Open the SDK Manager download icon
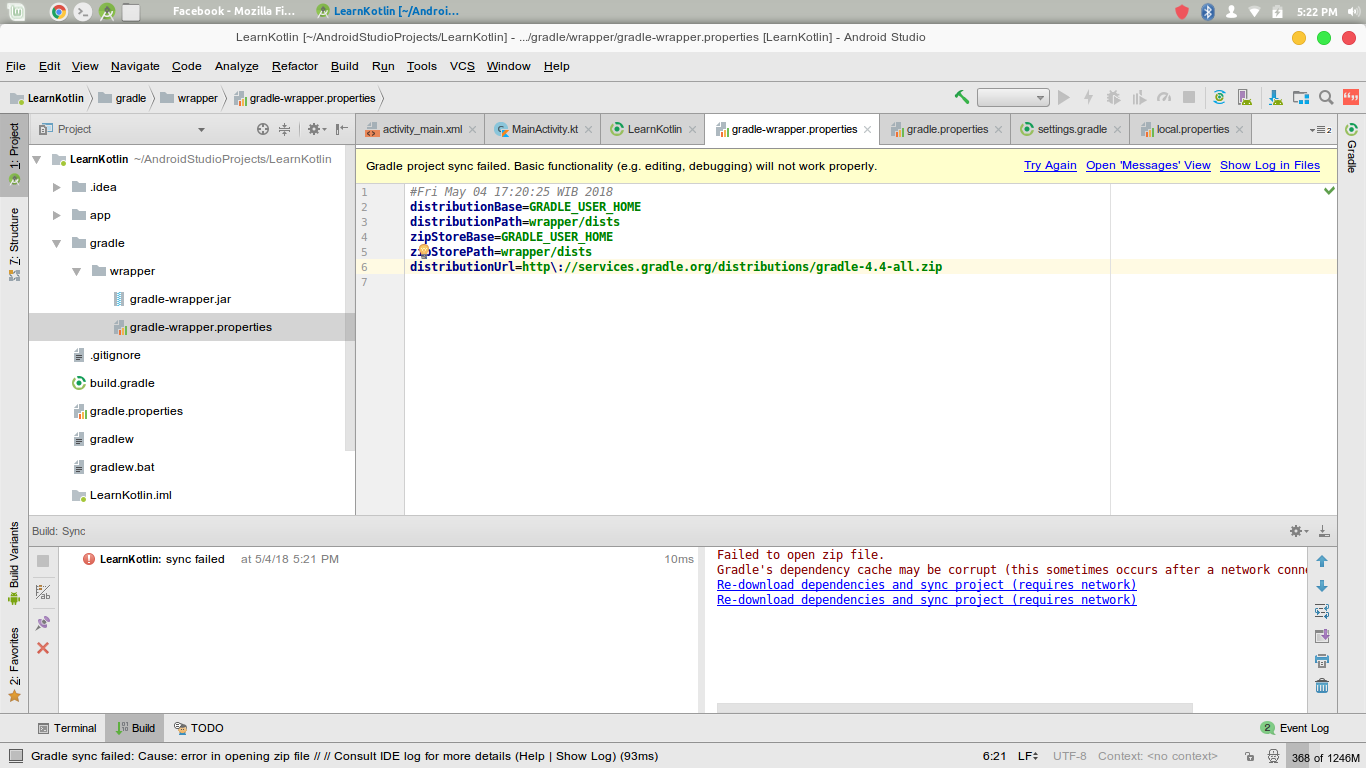 1276,97
